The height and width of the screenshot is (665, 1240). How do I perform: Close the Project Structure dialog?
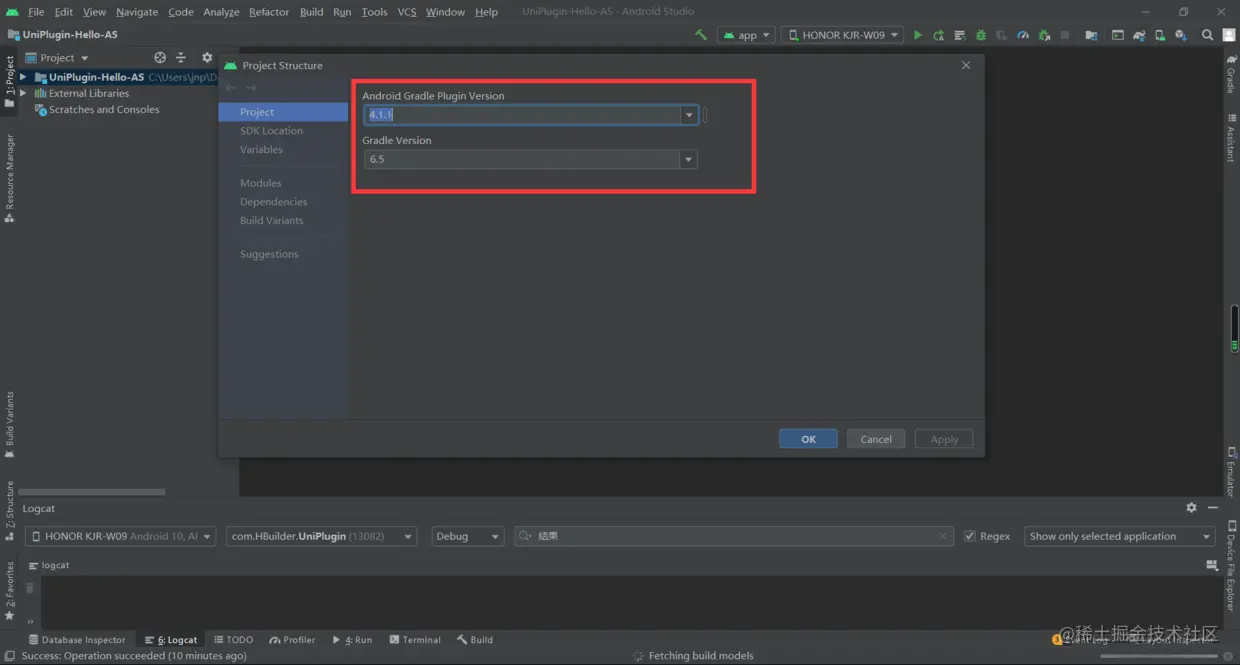point(966,65)
